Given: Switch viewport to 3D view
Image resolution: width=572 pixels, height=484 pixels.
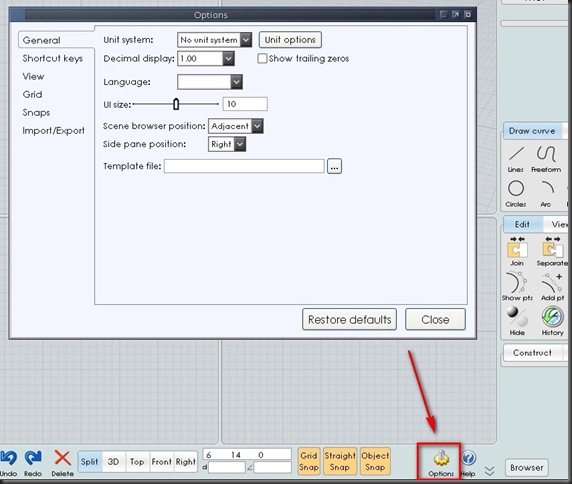Looking at the screenshot, I should (x=113, y=462).
